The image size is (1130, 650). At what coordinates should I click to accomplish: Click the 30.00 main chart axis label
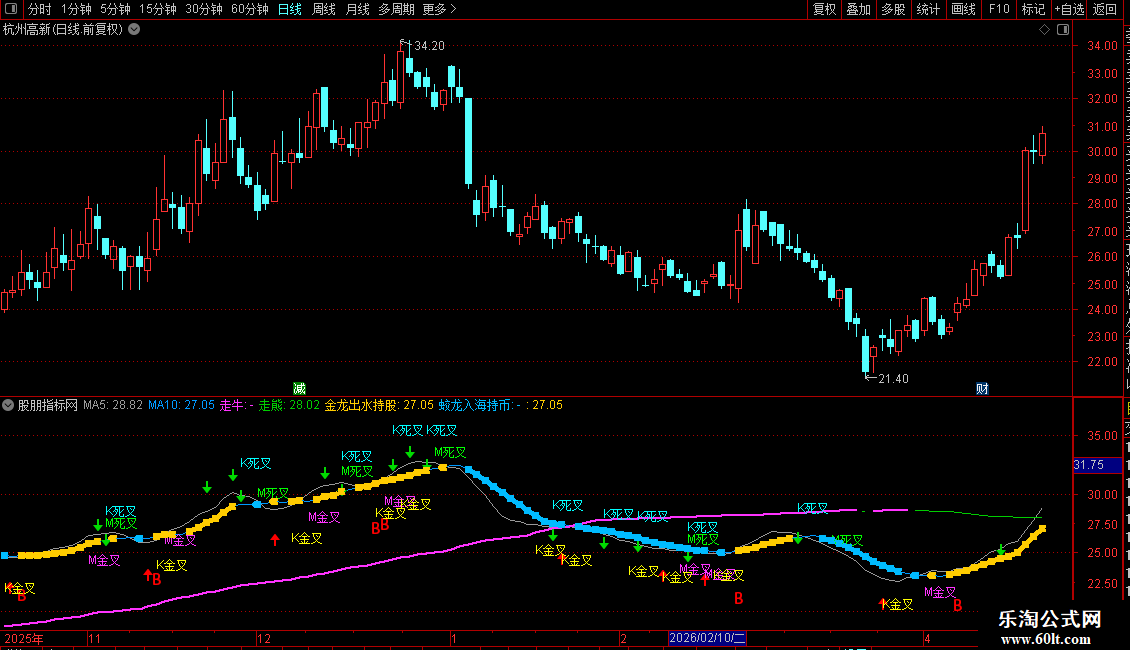click(1103, 151)
